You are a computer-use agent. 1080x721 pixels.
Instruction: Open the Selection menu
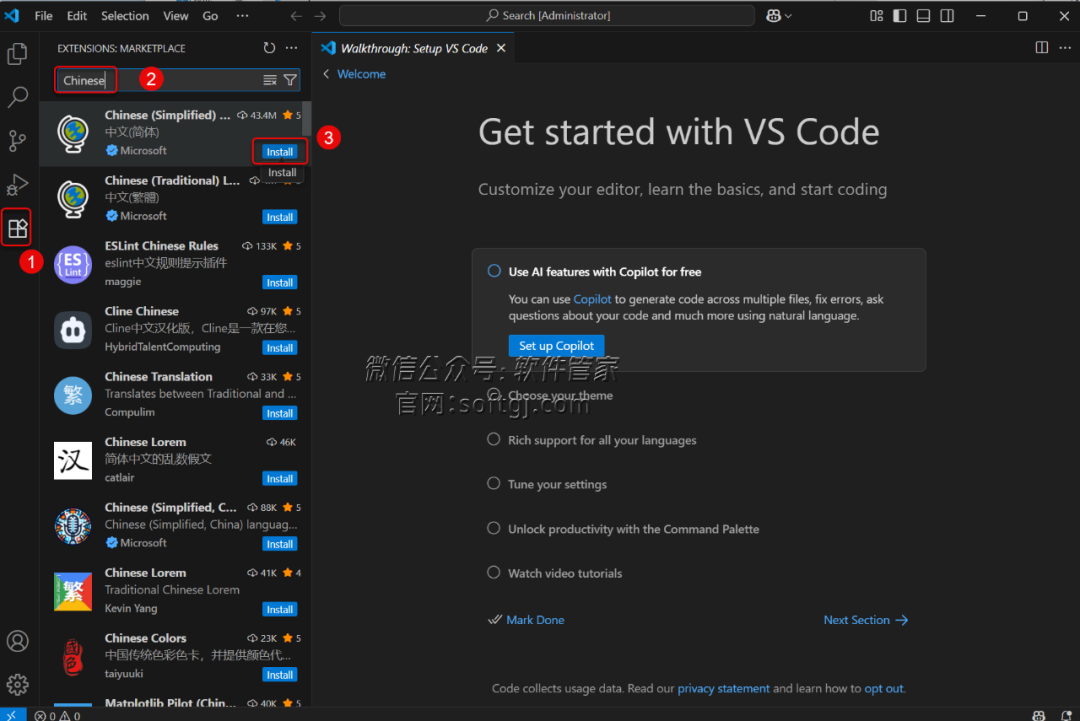pyautogui.click(x=125, y=16)
